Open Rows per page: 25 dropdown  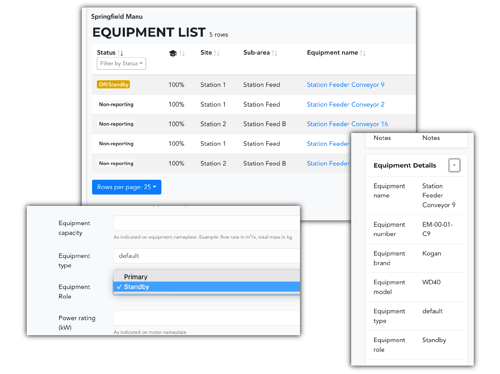click(127, 187)
